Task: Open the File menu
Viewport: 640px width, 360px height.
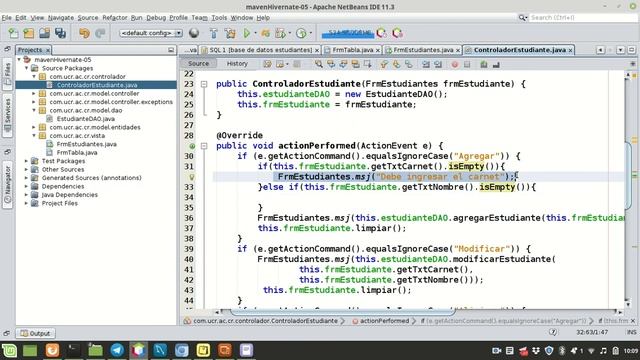Action: [7, 18]
